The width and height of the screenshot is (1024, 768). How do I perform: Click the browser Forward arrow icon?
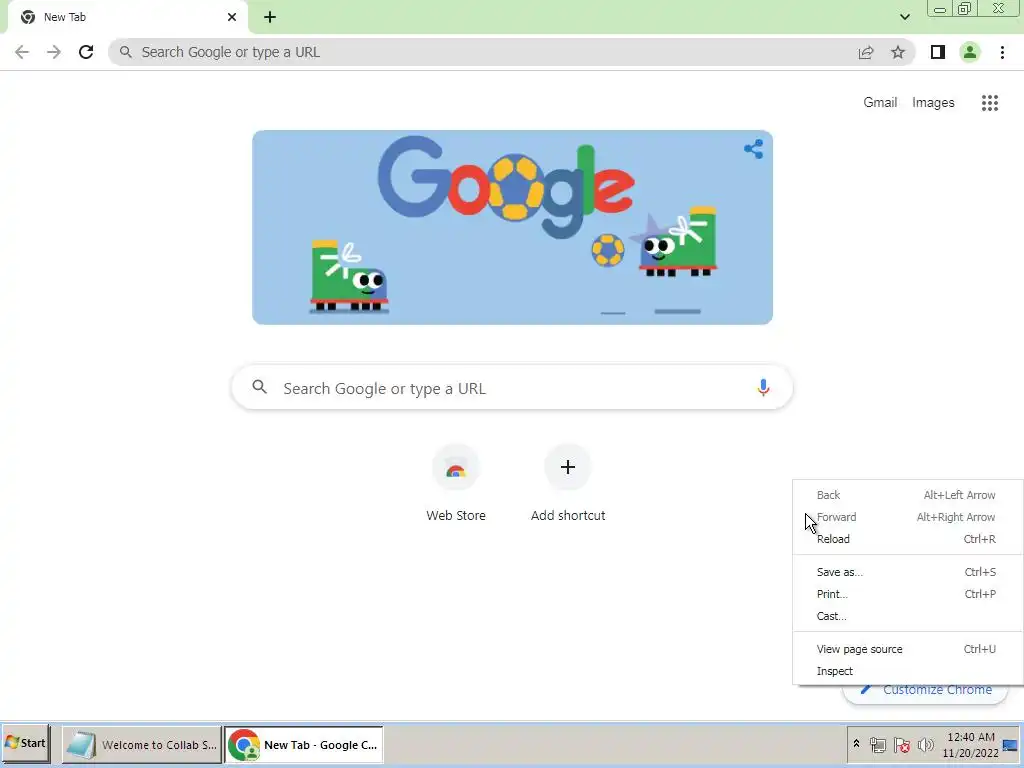coord(54,52)
